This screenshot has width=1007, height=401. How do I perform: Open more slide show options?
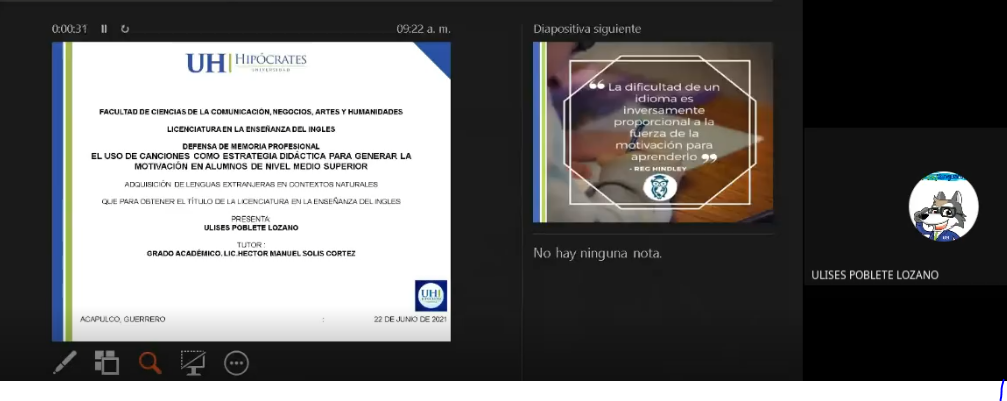pyautogui.click(x=236, y=363)
